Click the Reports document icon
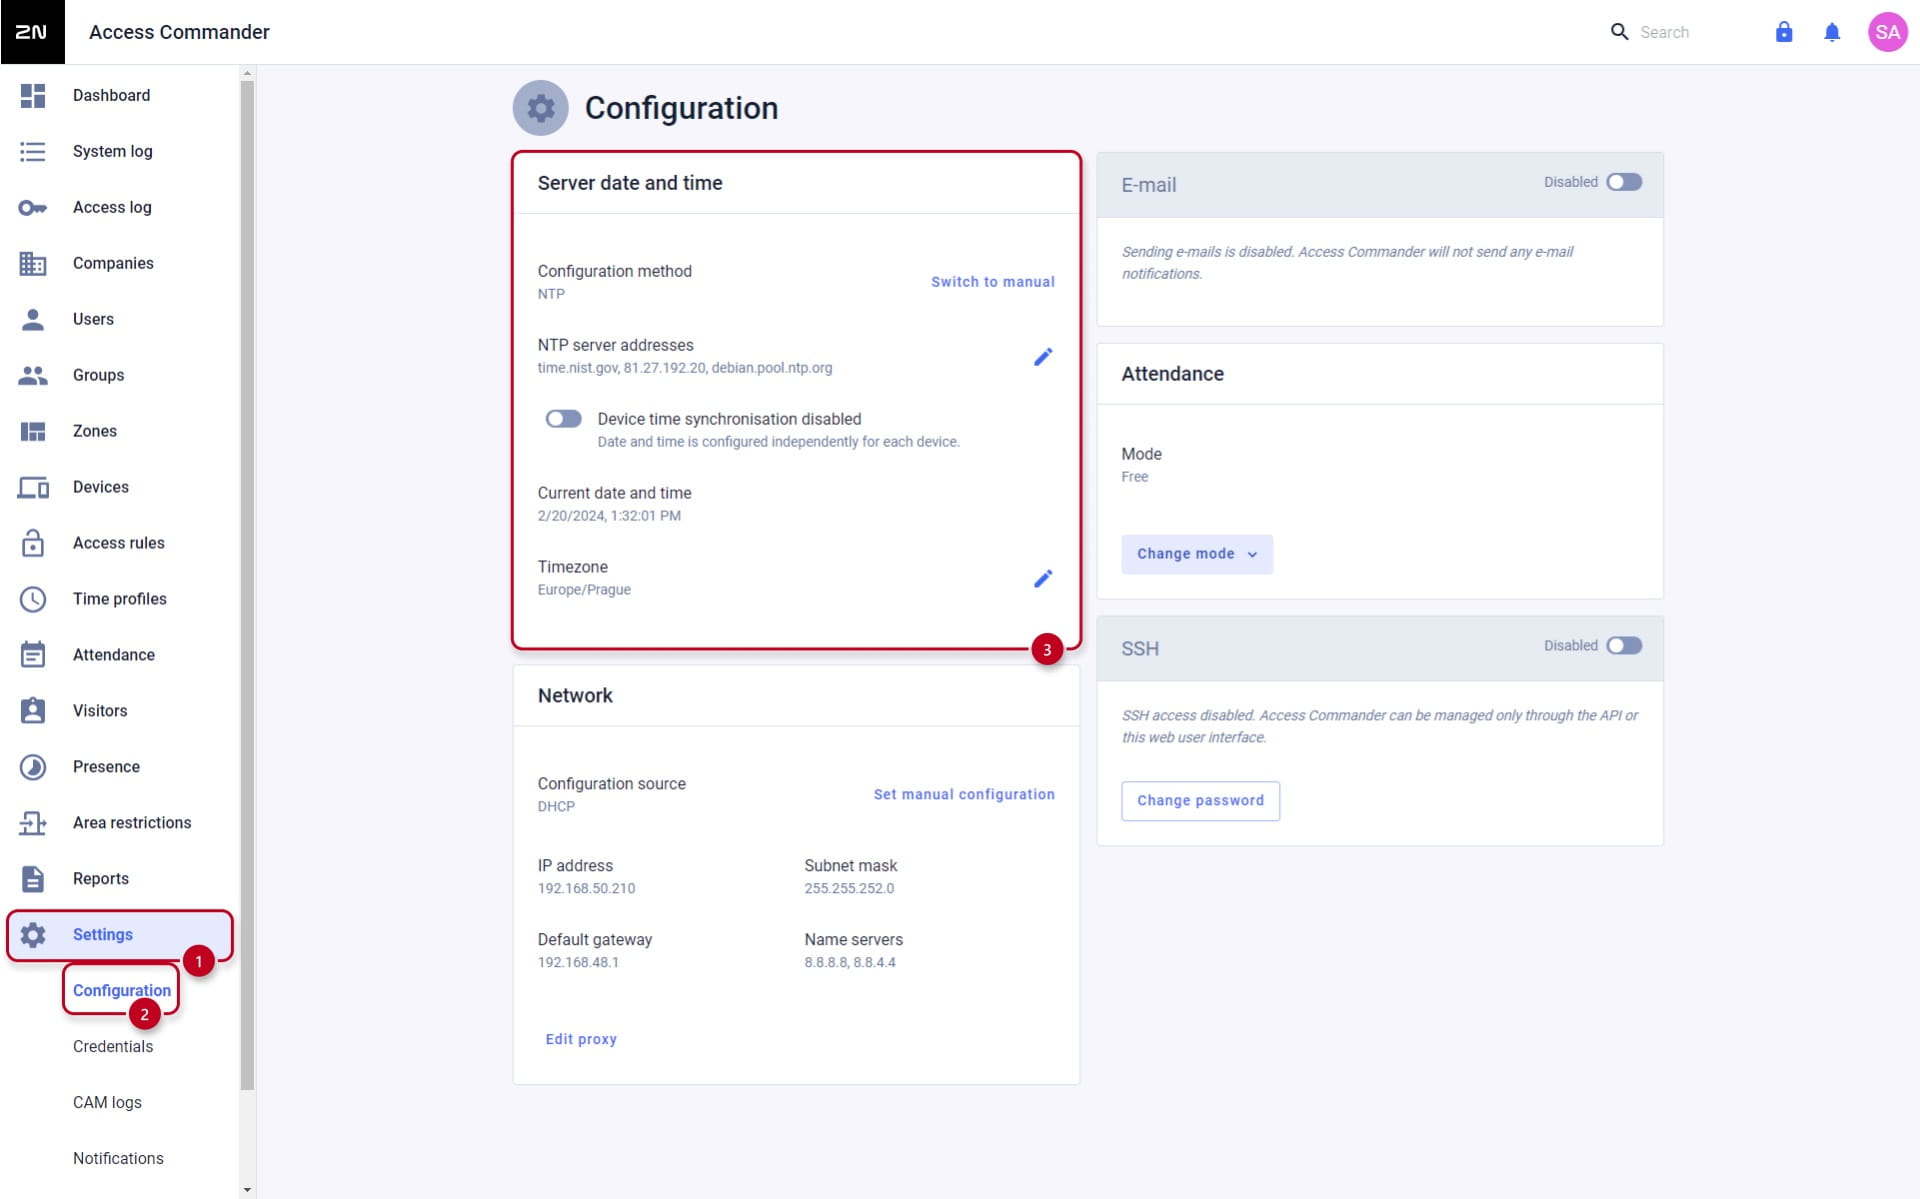The image size is (1920, 1199). tap(33, 879)
